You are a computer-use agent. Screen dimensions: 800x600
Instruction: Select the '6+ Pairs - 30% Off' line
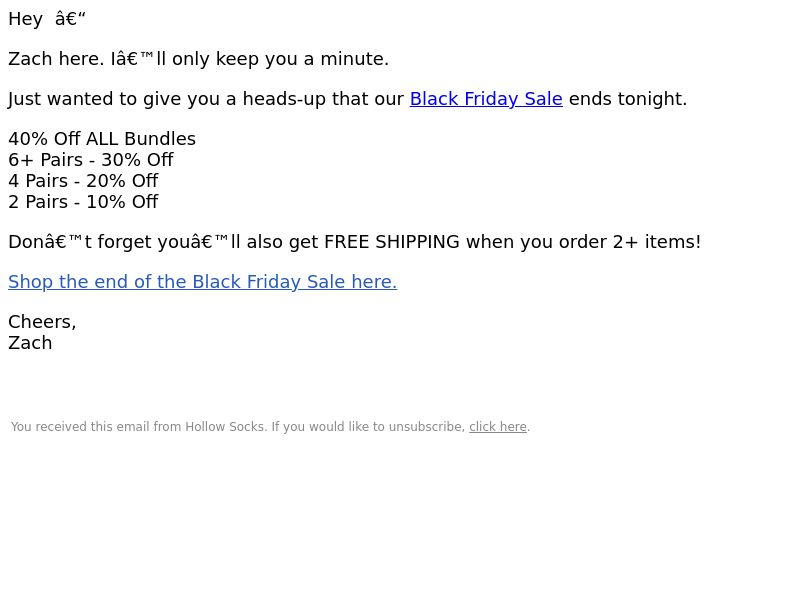[x=91, y=160]
